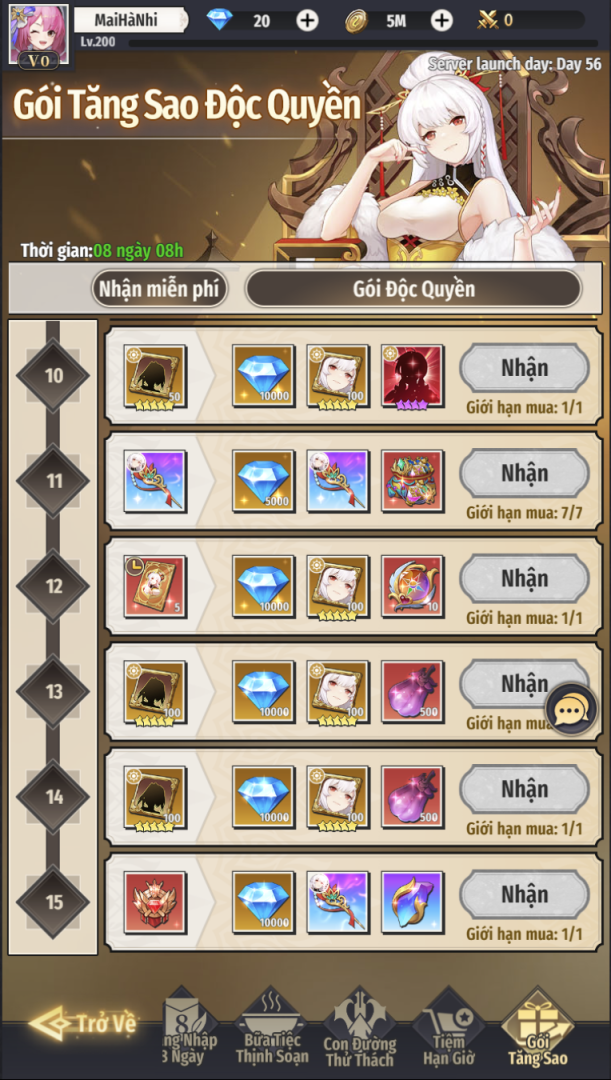Select the tier 13 diamond marker
Viewport: 611px width, 1080px height.
[x=53, y=692]
